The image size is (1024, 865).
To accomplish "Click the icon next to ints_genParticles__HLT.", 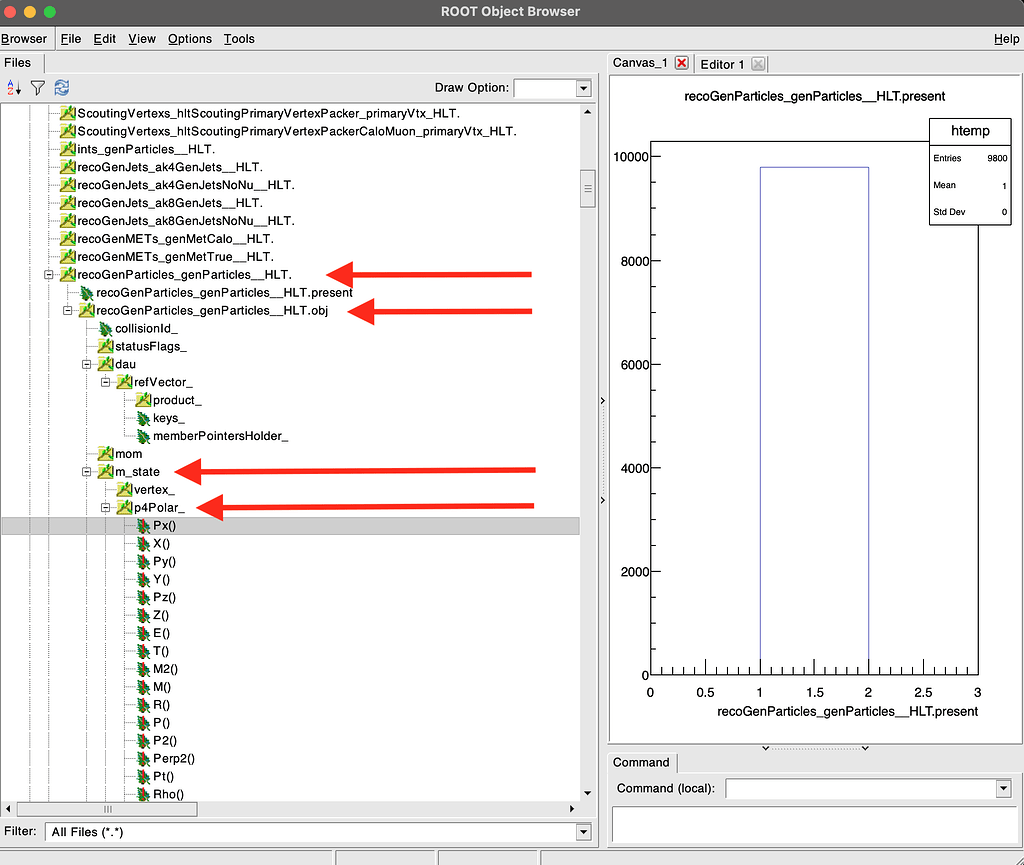I will click(68, 149).
